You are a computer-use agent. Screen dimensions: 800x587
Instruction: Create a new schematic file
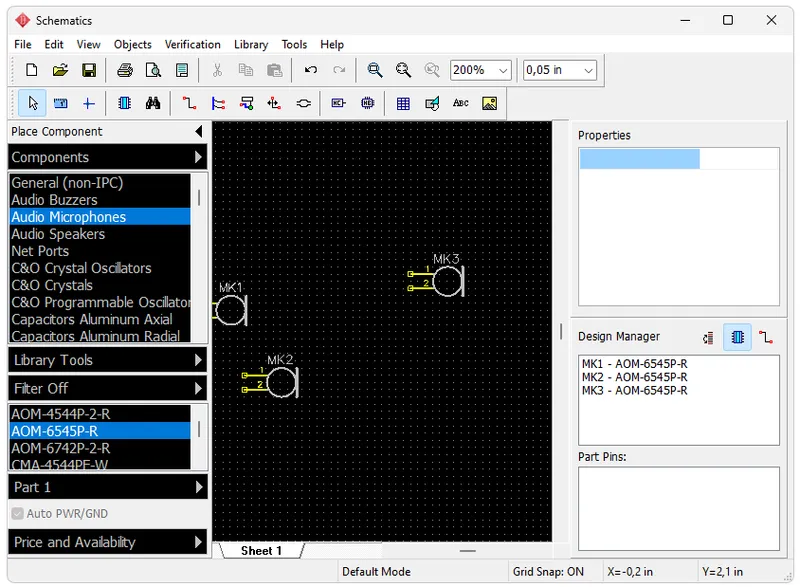pyautogui.click(x=32, y=70)
